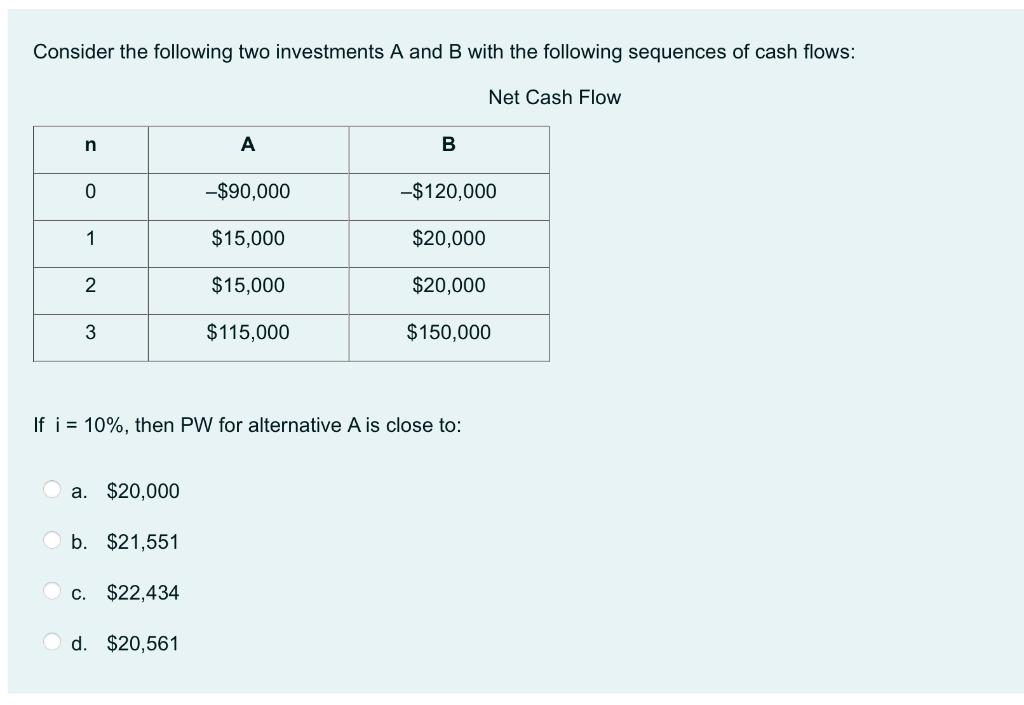1024x705 pixels.
Task: Click the cell with $15,000 in row 1
Action: click(247, 238)
